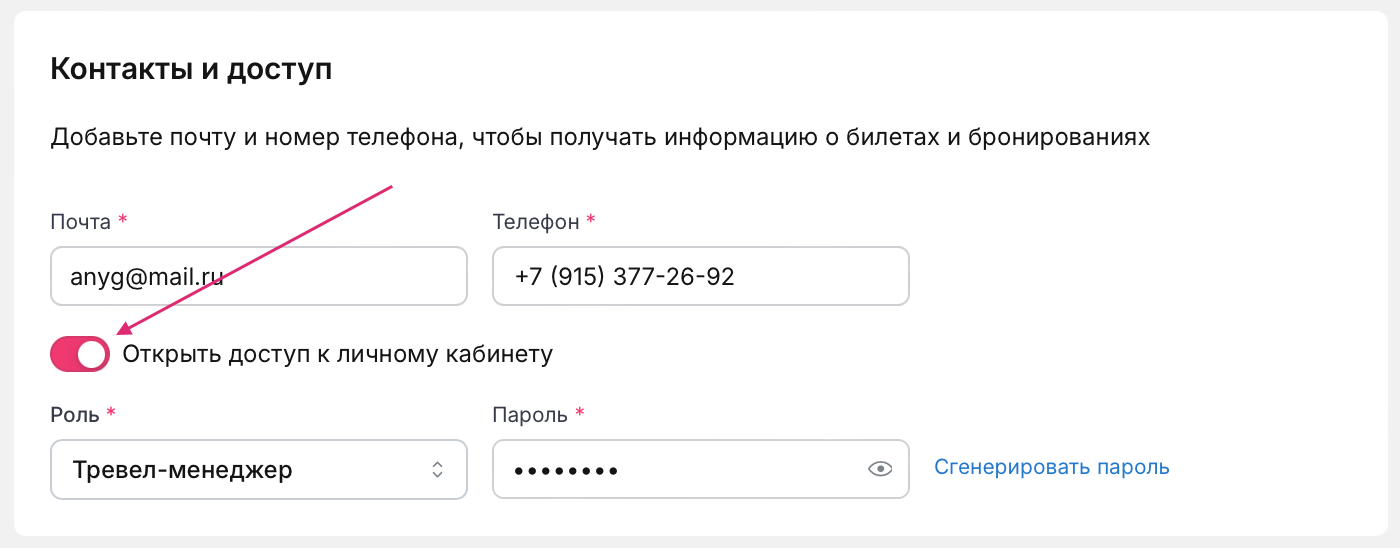Click the Пароль field label

click(530, 414)
